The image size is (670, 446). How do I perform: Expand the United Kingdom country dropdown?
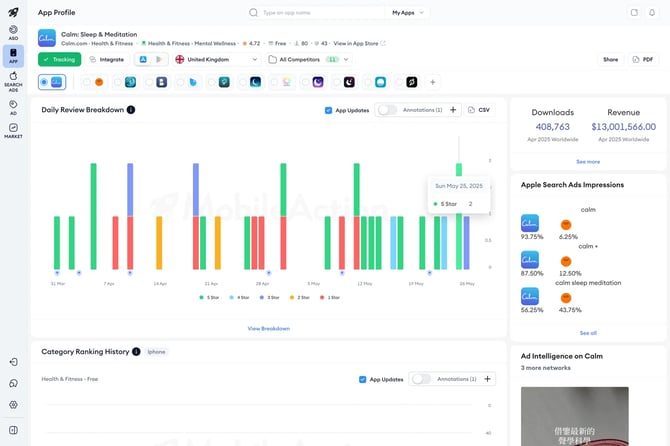point(217,59)
